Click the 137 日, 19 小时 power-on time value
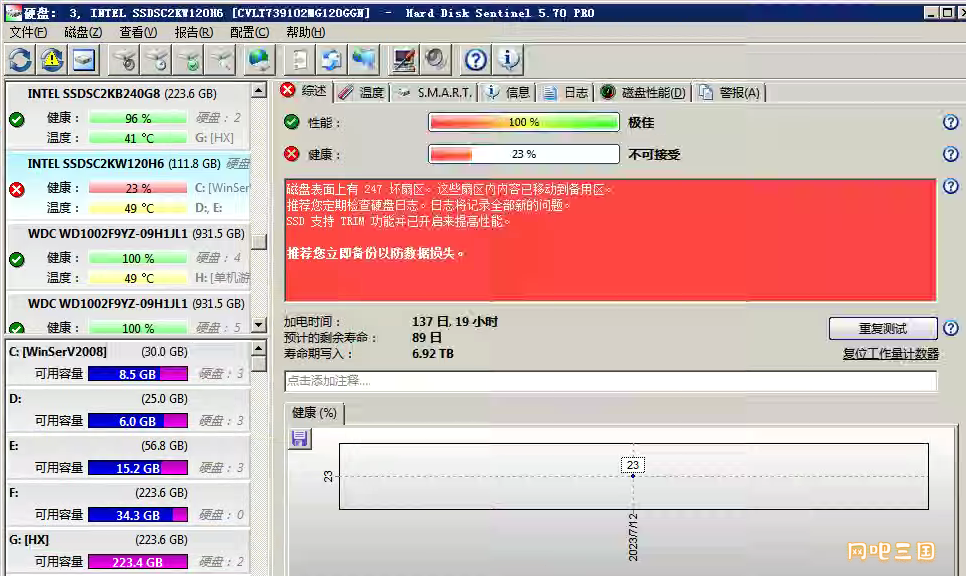Screen dimensions: 966x576 (x=455, y=322)
